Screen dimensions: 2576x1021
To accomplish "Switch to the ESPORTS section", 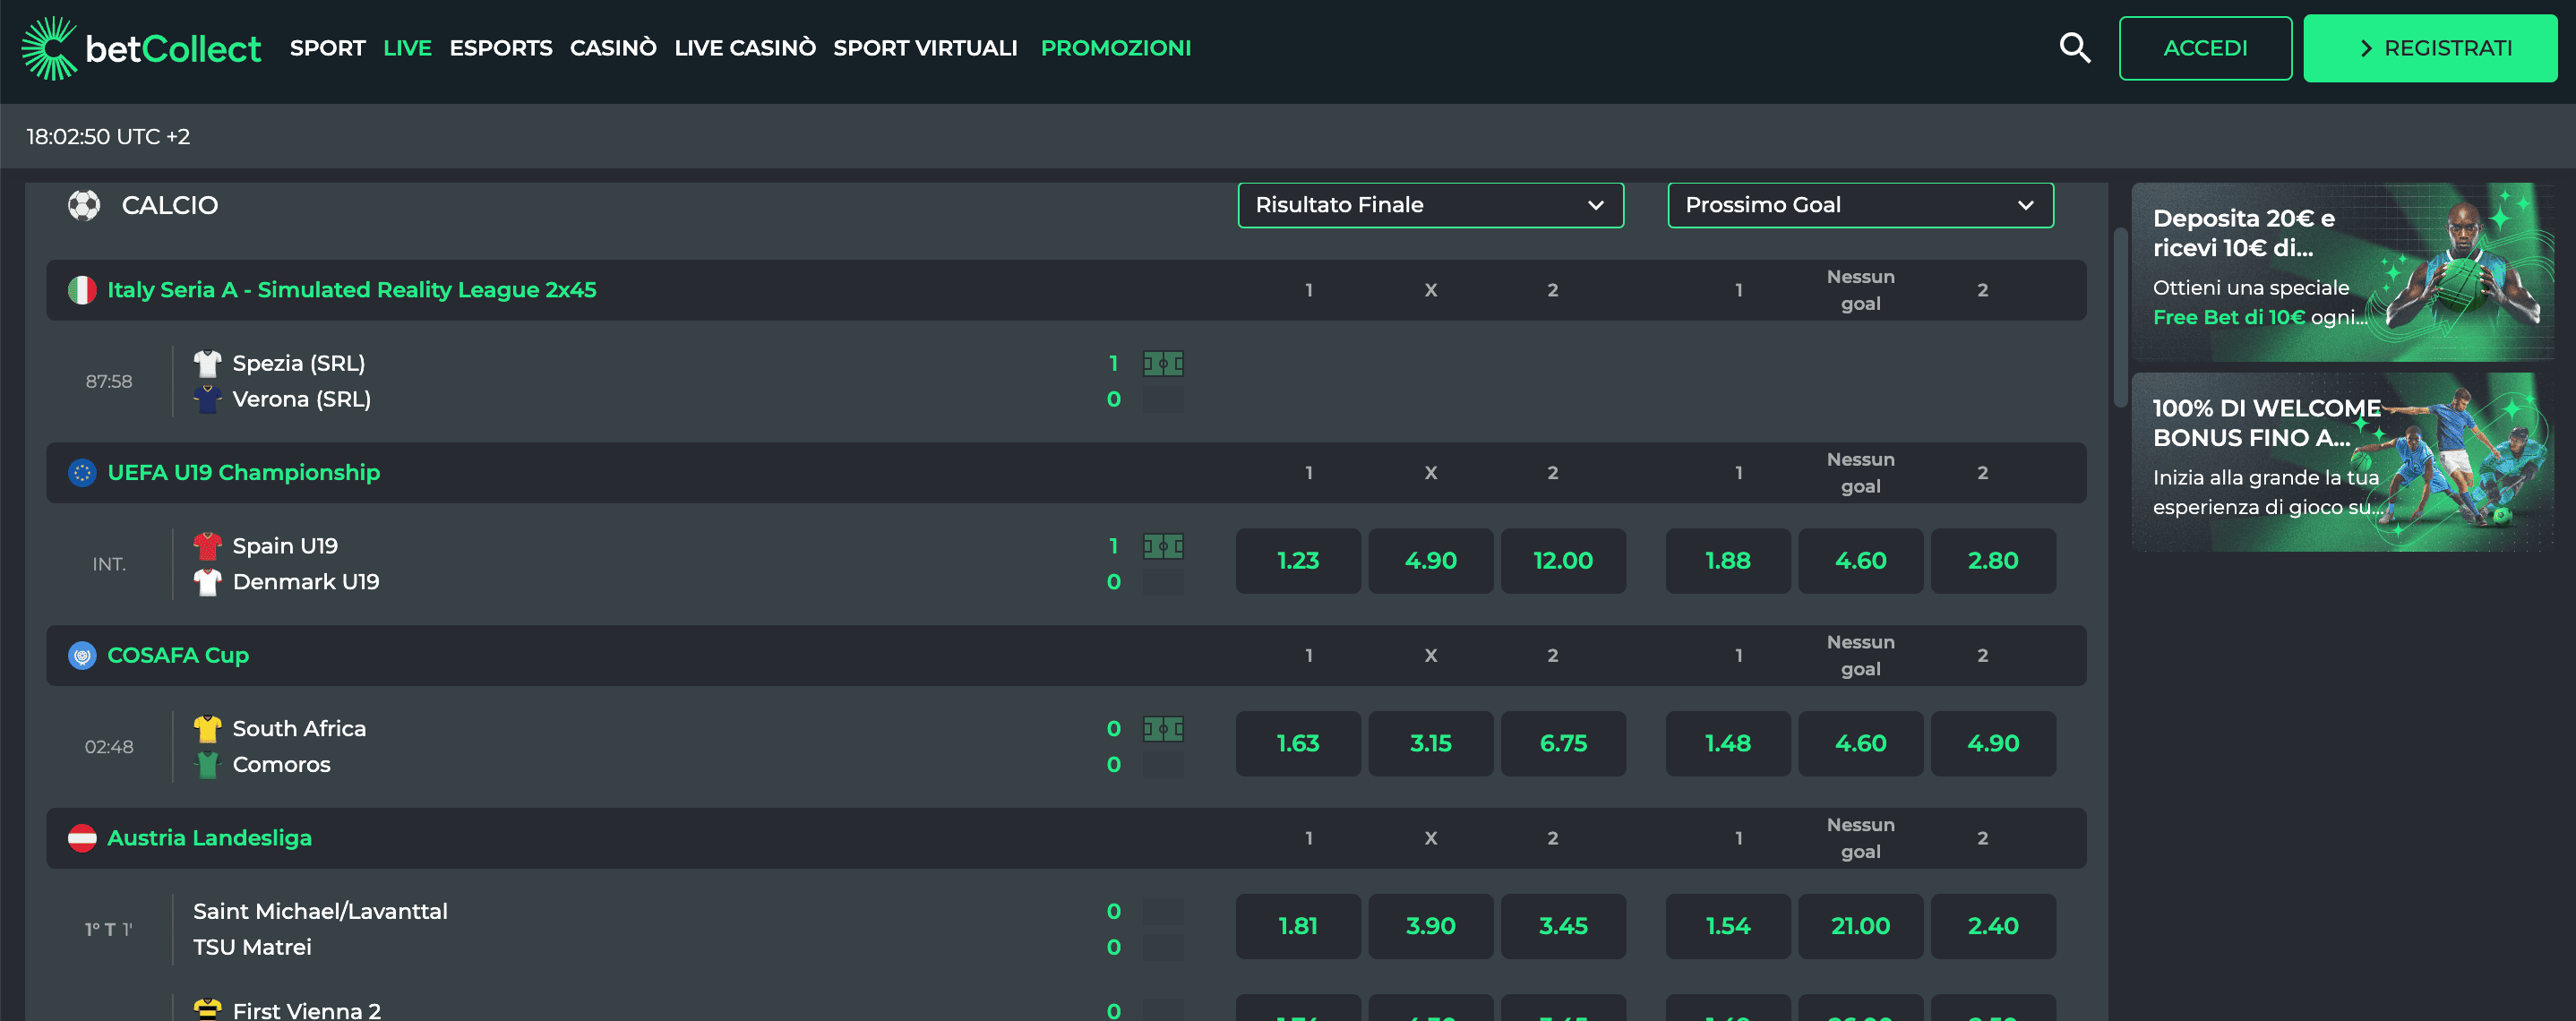I will (x=501, y=47).
